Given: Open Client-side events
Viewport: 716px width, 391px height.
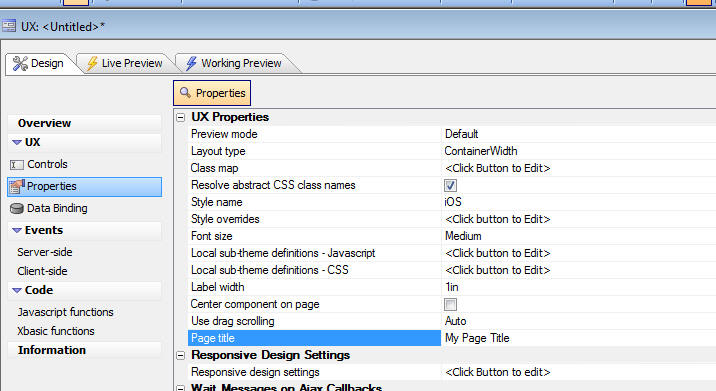Looking at the screenshot, I should (42, 271).
